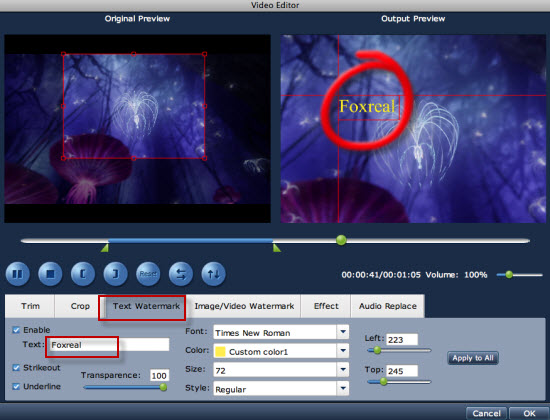The height and width of the screenshot is (420, 550).
Task: Click the green playhead knob on the timeline
Action: click(x=341, y=240)
